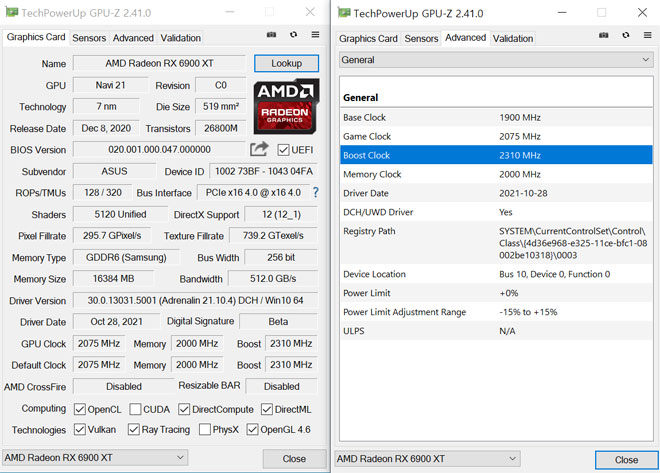660x473 pixels.
Task: Click the 512.0 GB/s bandwidth field
Action: 273,279
